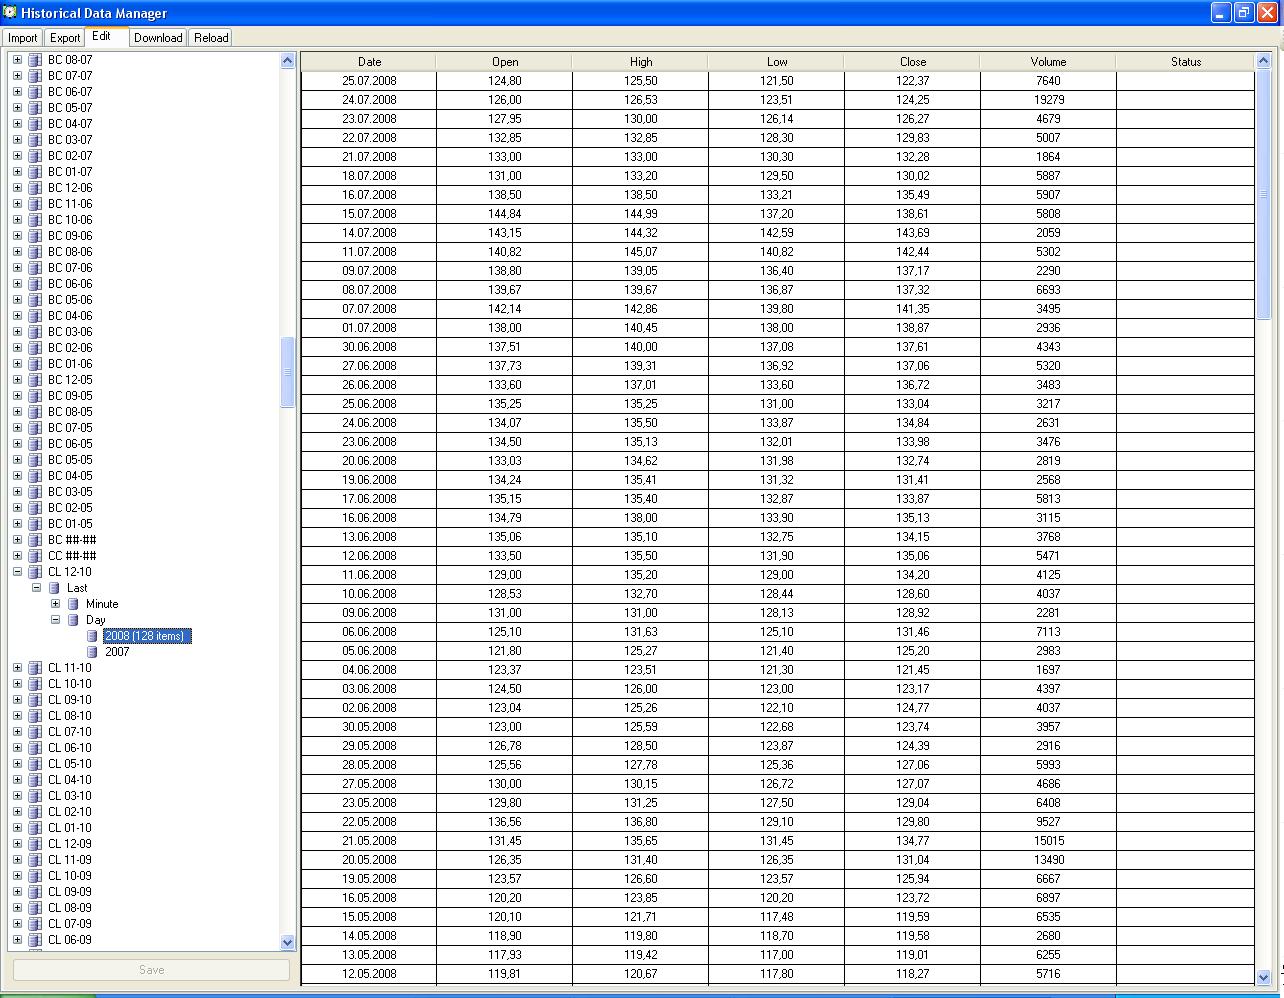Switch to the Import tab

point(22,38)
